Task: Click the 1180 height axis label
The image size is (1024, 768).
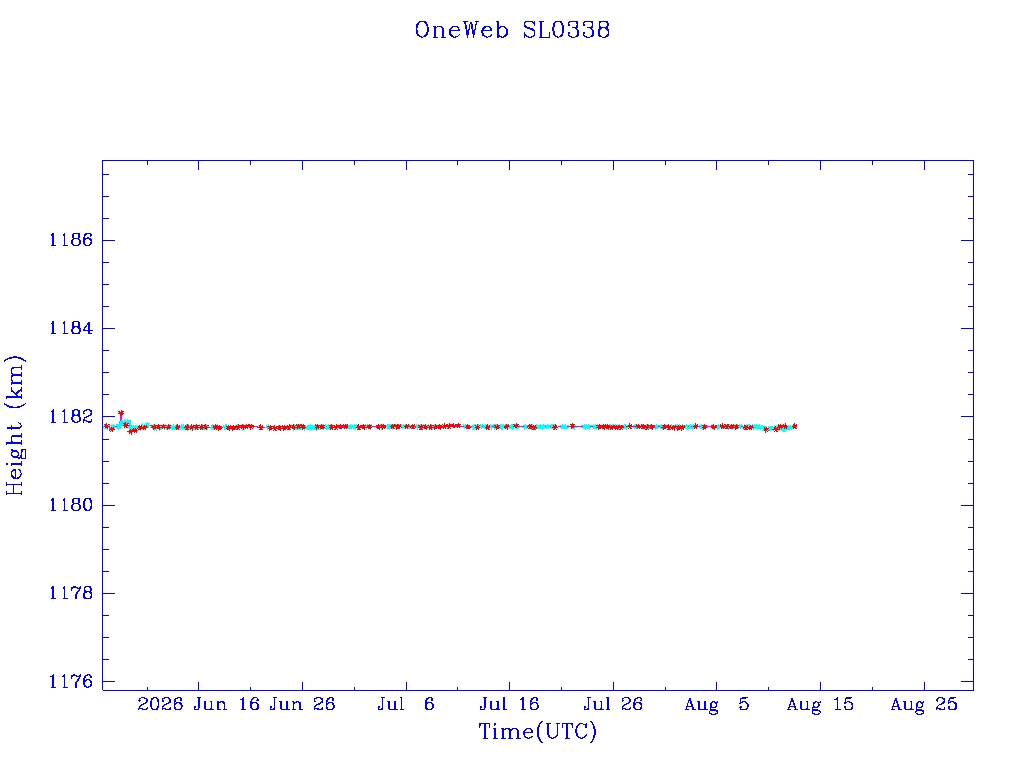Action: [x=71, y=505]
